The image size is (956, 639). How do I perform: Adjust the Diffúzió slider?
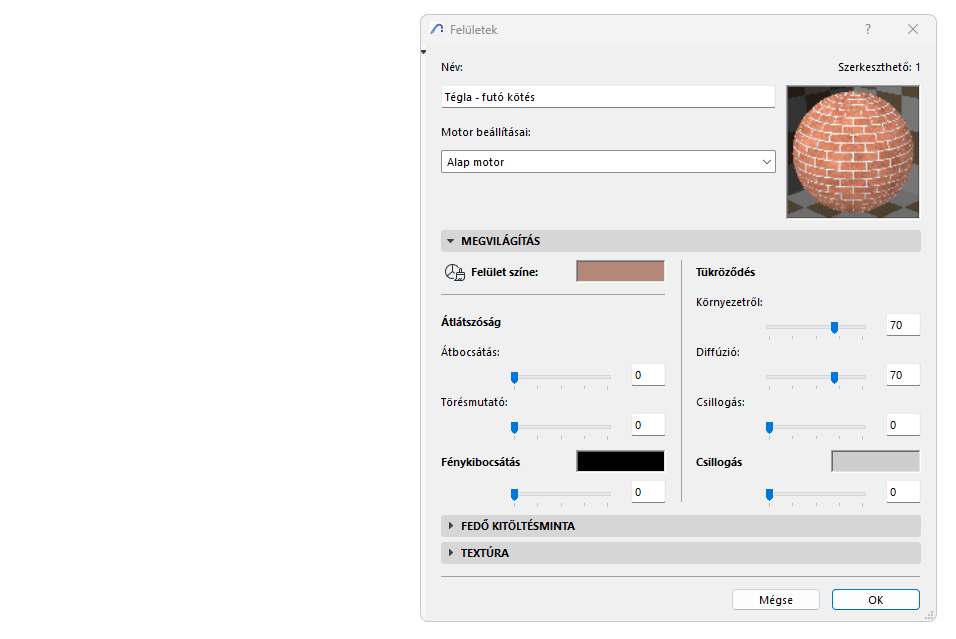833,378
